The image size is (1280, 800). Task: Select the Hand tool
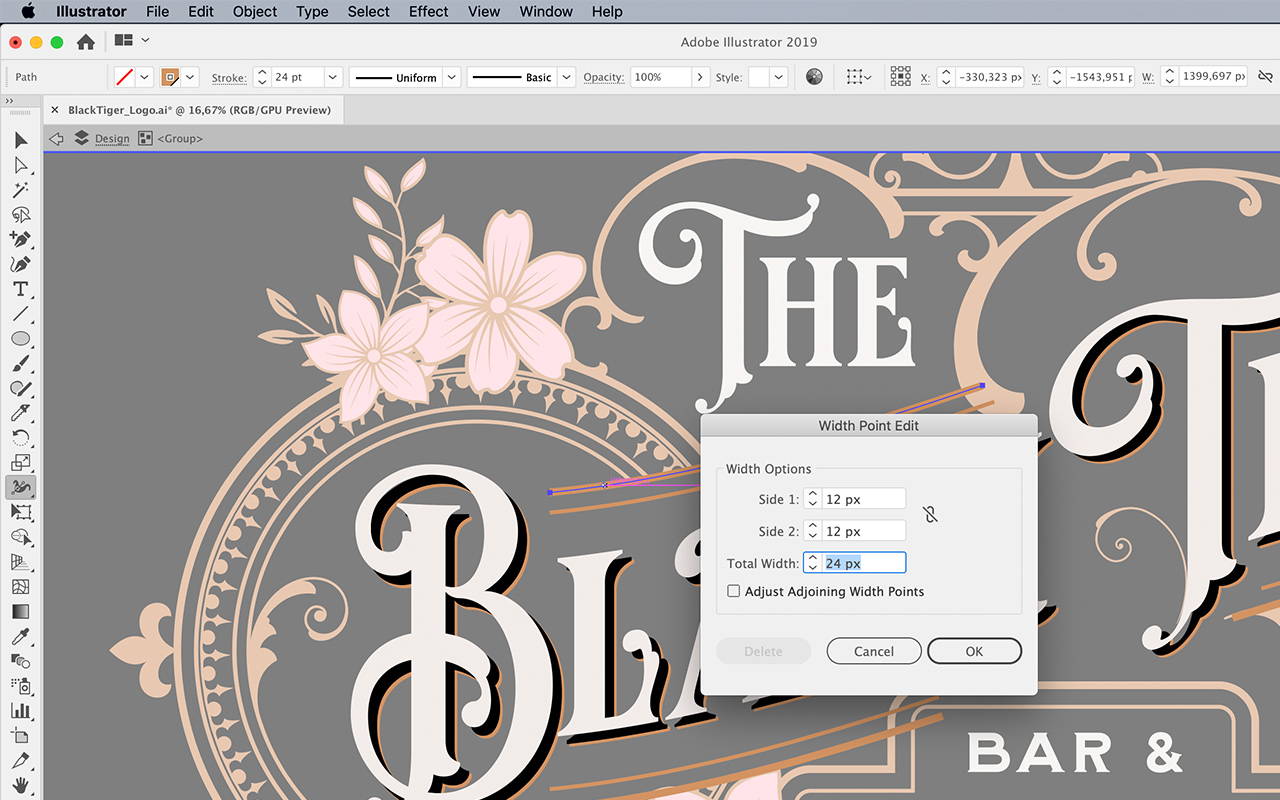pos(20,785)
